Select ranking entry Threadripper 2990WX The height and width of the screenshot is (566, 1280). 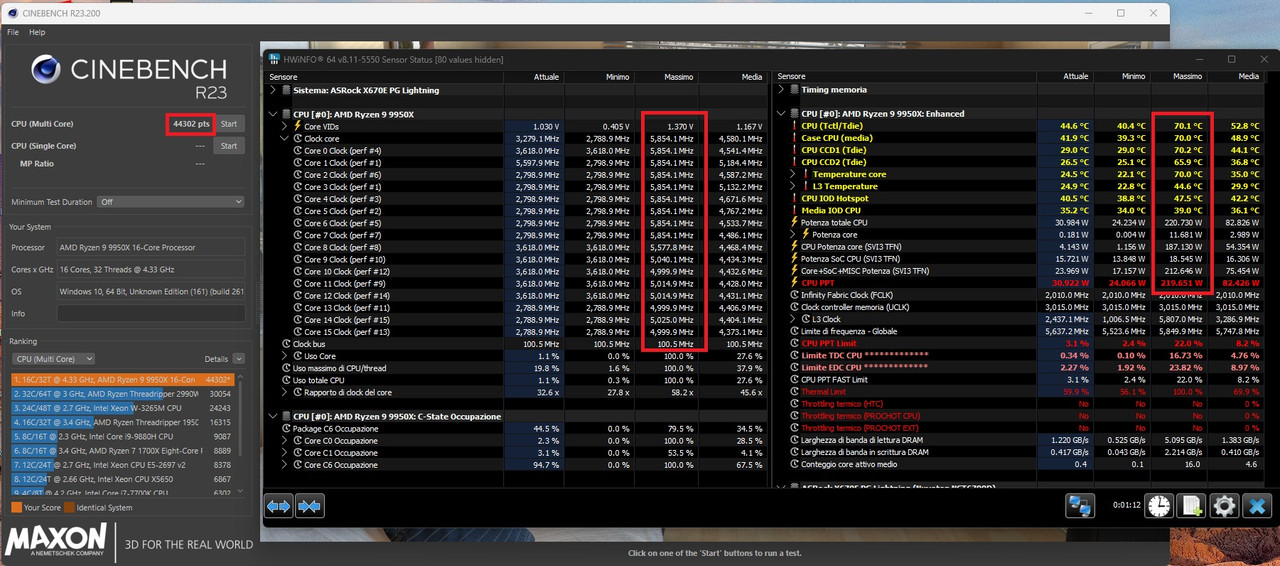(123, 394)
